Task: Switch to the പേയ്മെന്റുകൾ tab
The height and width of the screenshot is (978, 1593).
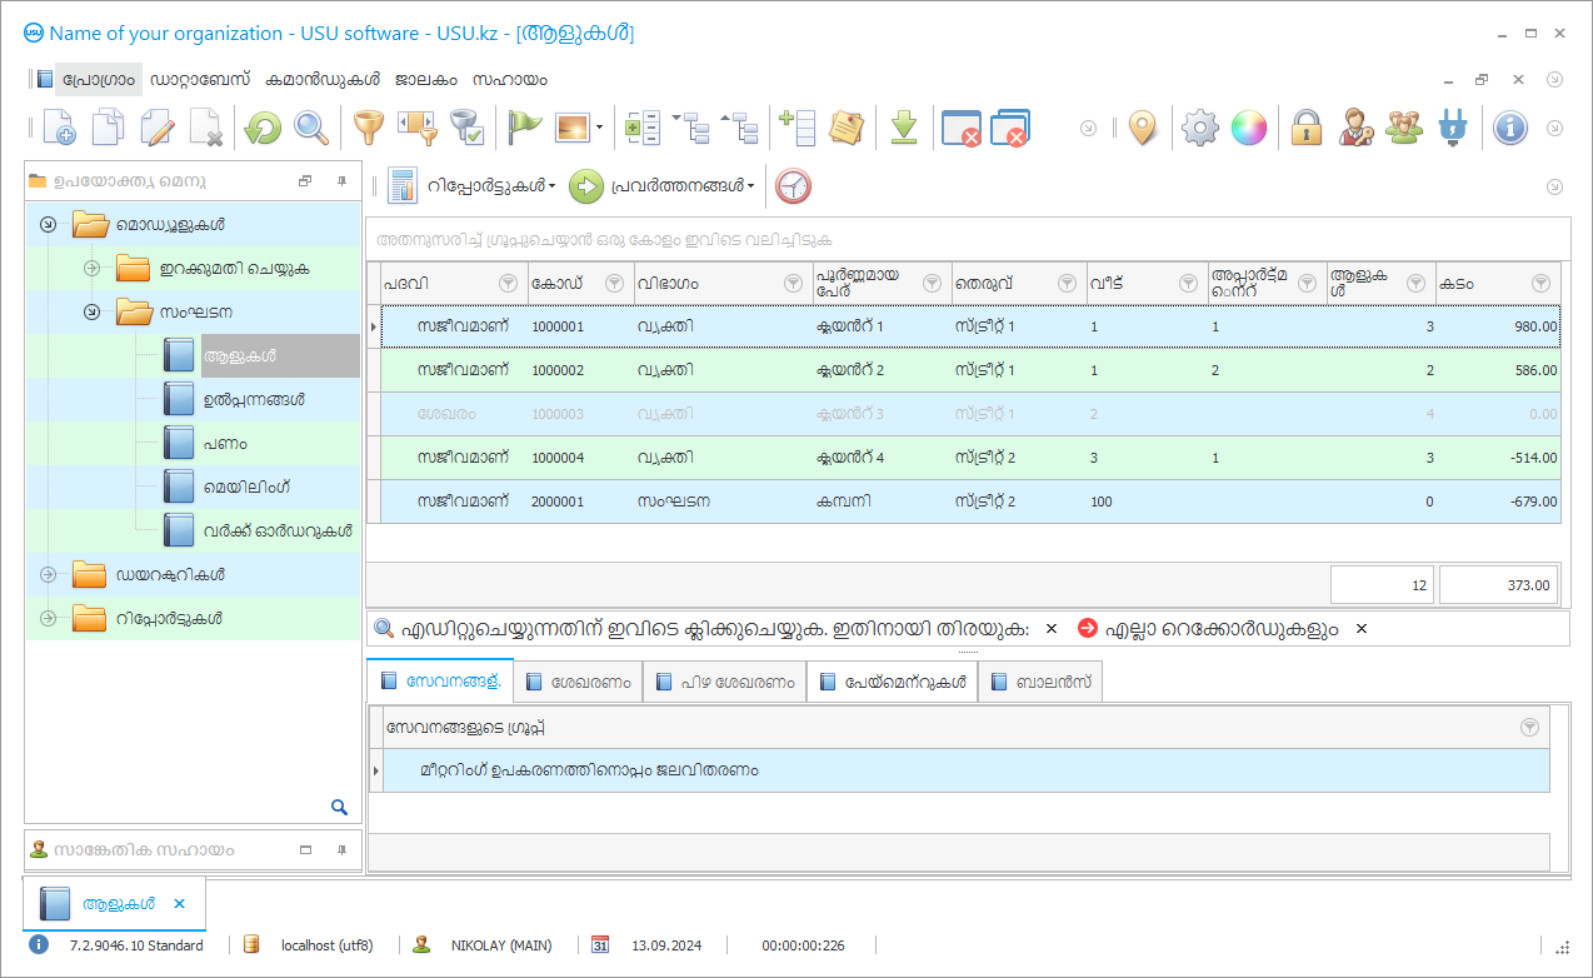Action: click(x=893, y=682)
